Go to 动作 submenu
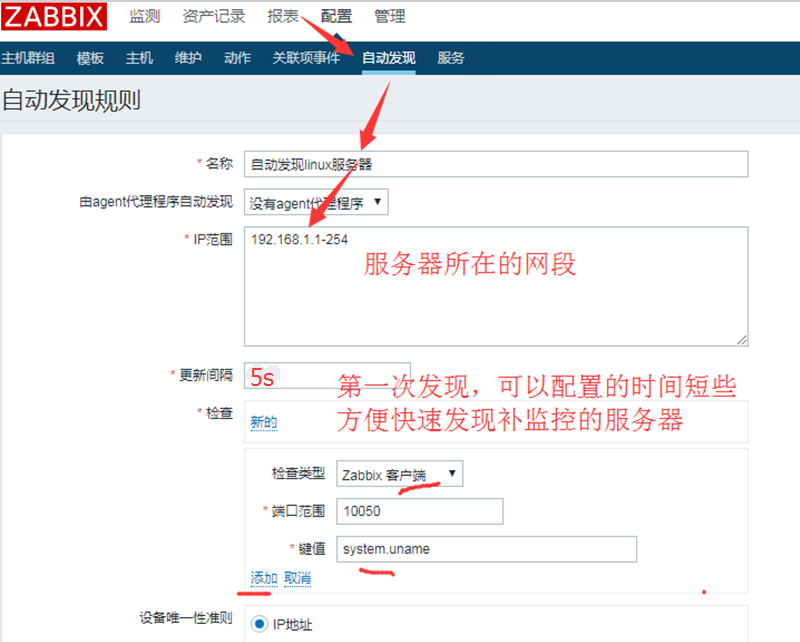The height and width of the screenshot is (642, 800). tap(237, 58)
